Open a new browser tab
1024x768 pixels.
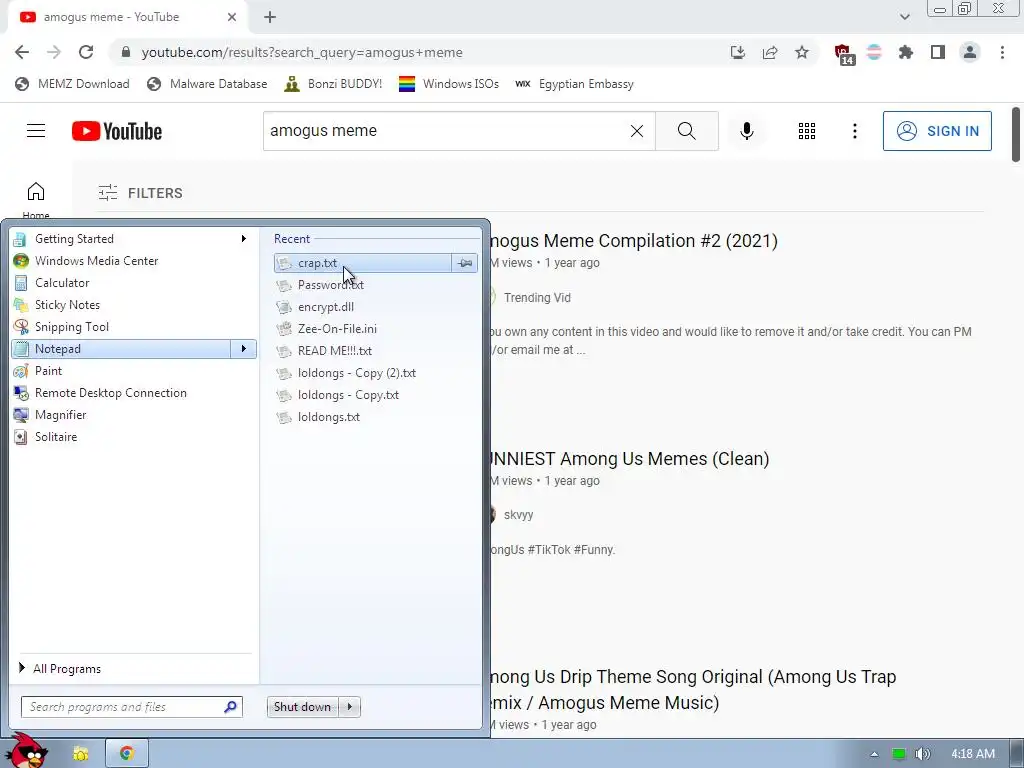270,18
